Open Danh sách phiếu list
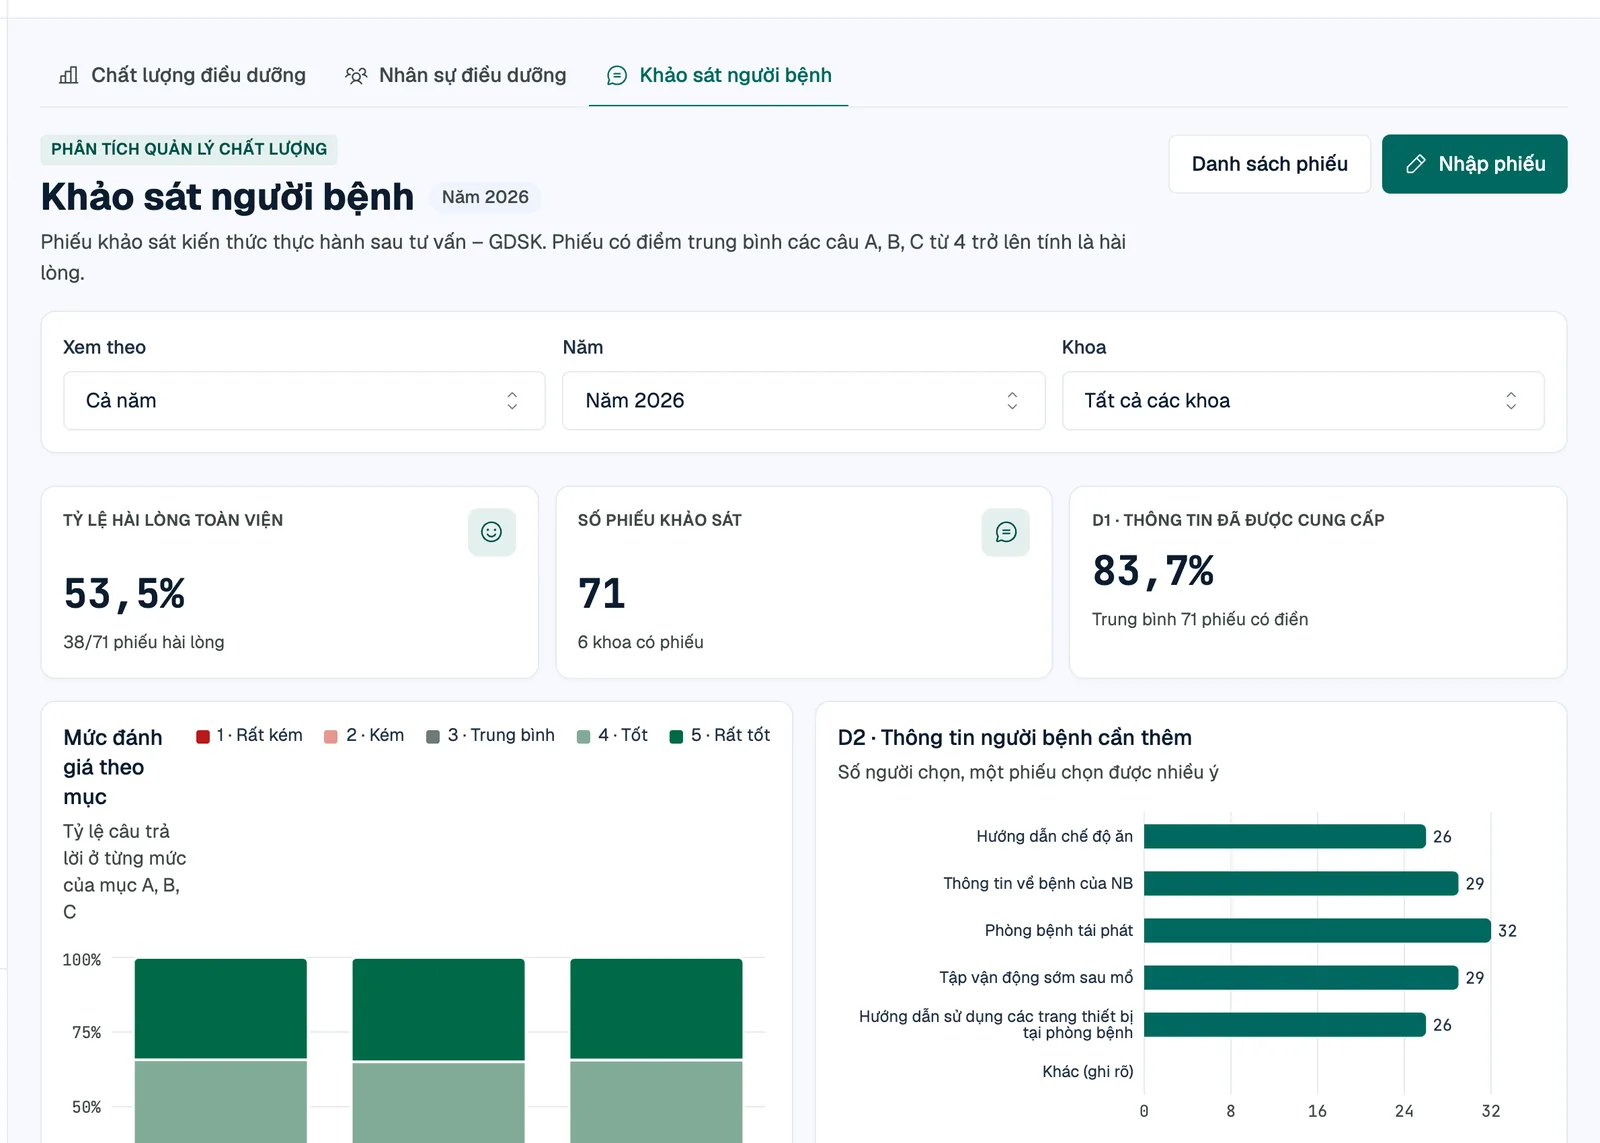This screenshot has height=1143, width=1600. pos(1270,164)
